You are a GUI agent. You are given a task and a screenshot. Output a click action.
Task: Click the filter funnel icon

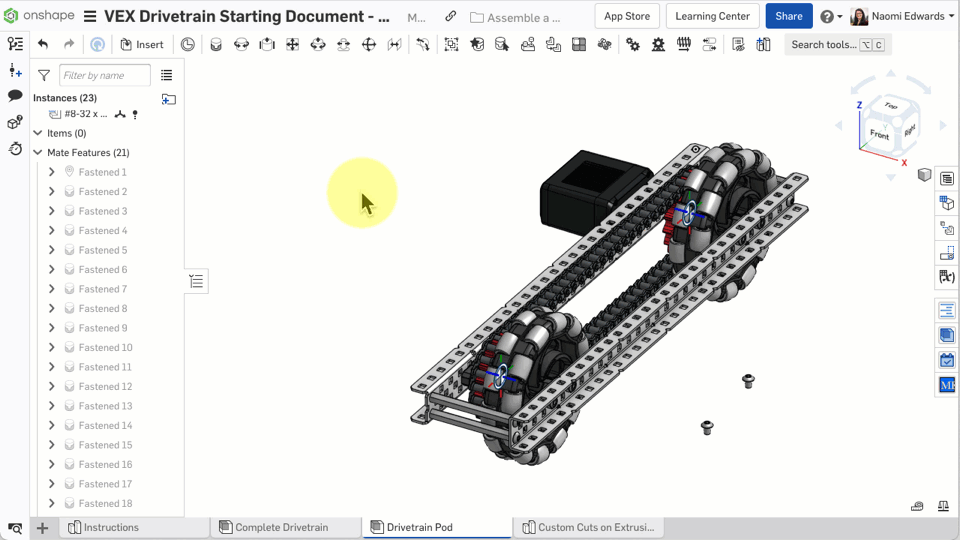44,75
